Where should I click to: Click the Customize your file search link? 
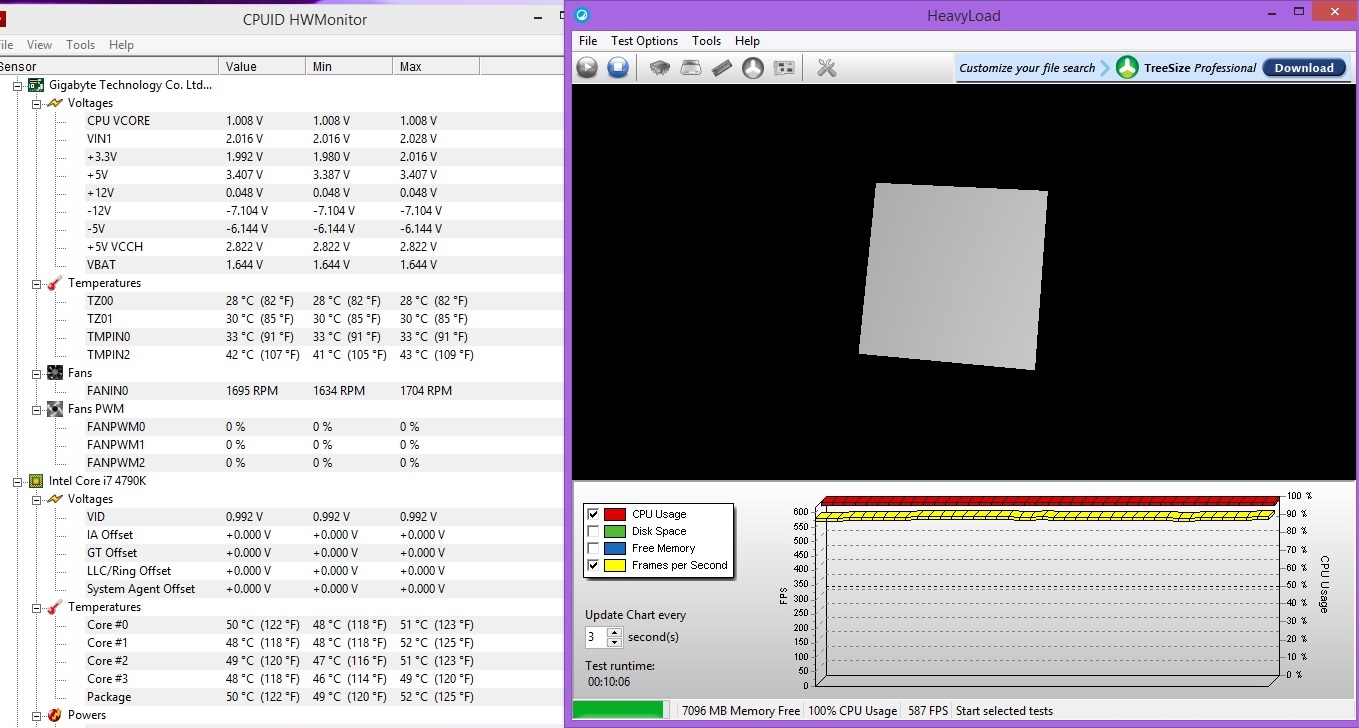1027,68
